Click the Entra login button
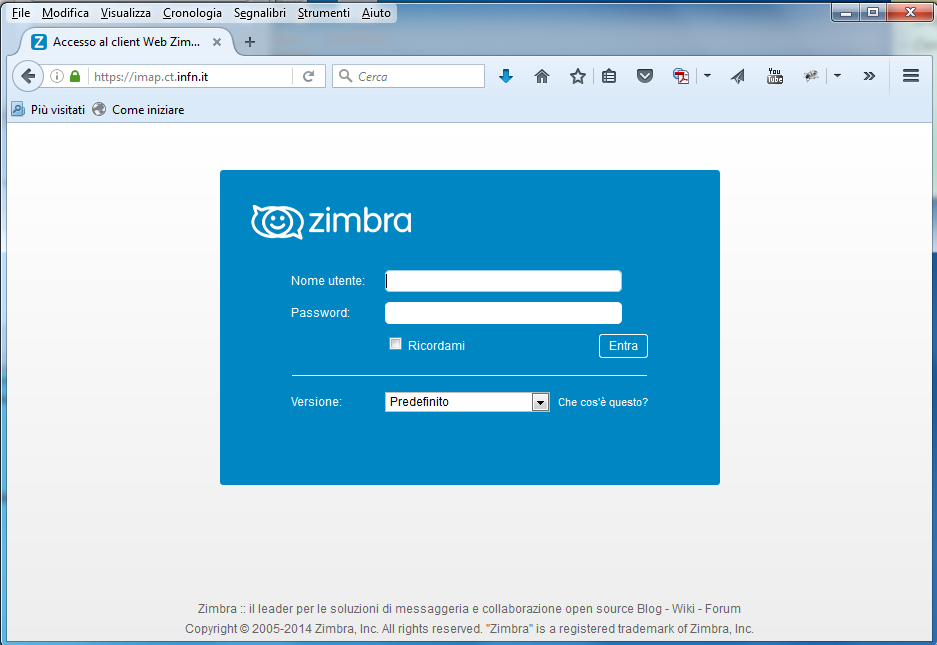The image size is (937, 645). coord(623,346)
